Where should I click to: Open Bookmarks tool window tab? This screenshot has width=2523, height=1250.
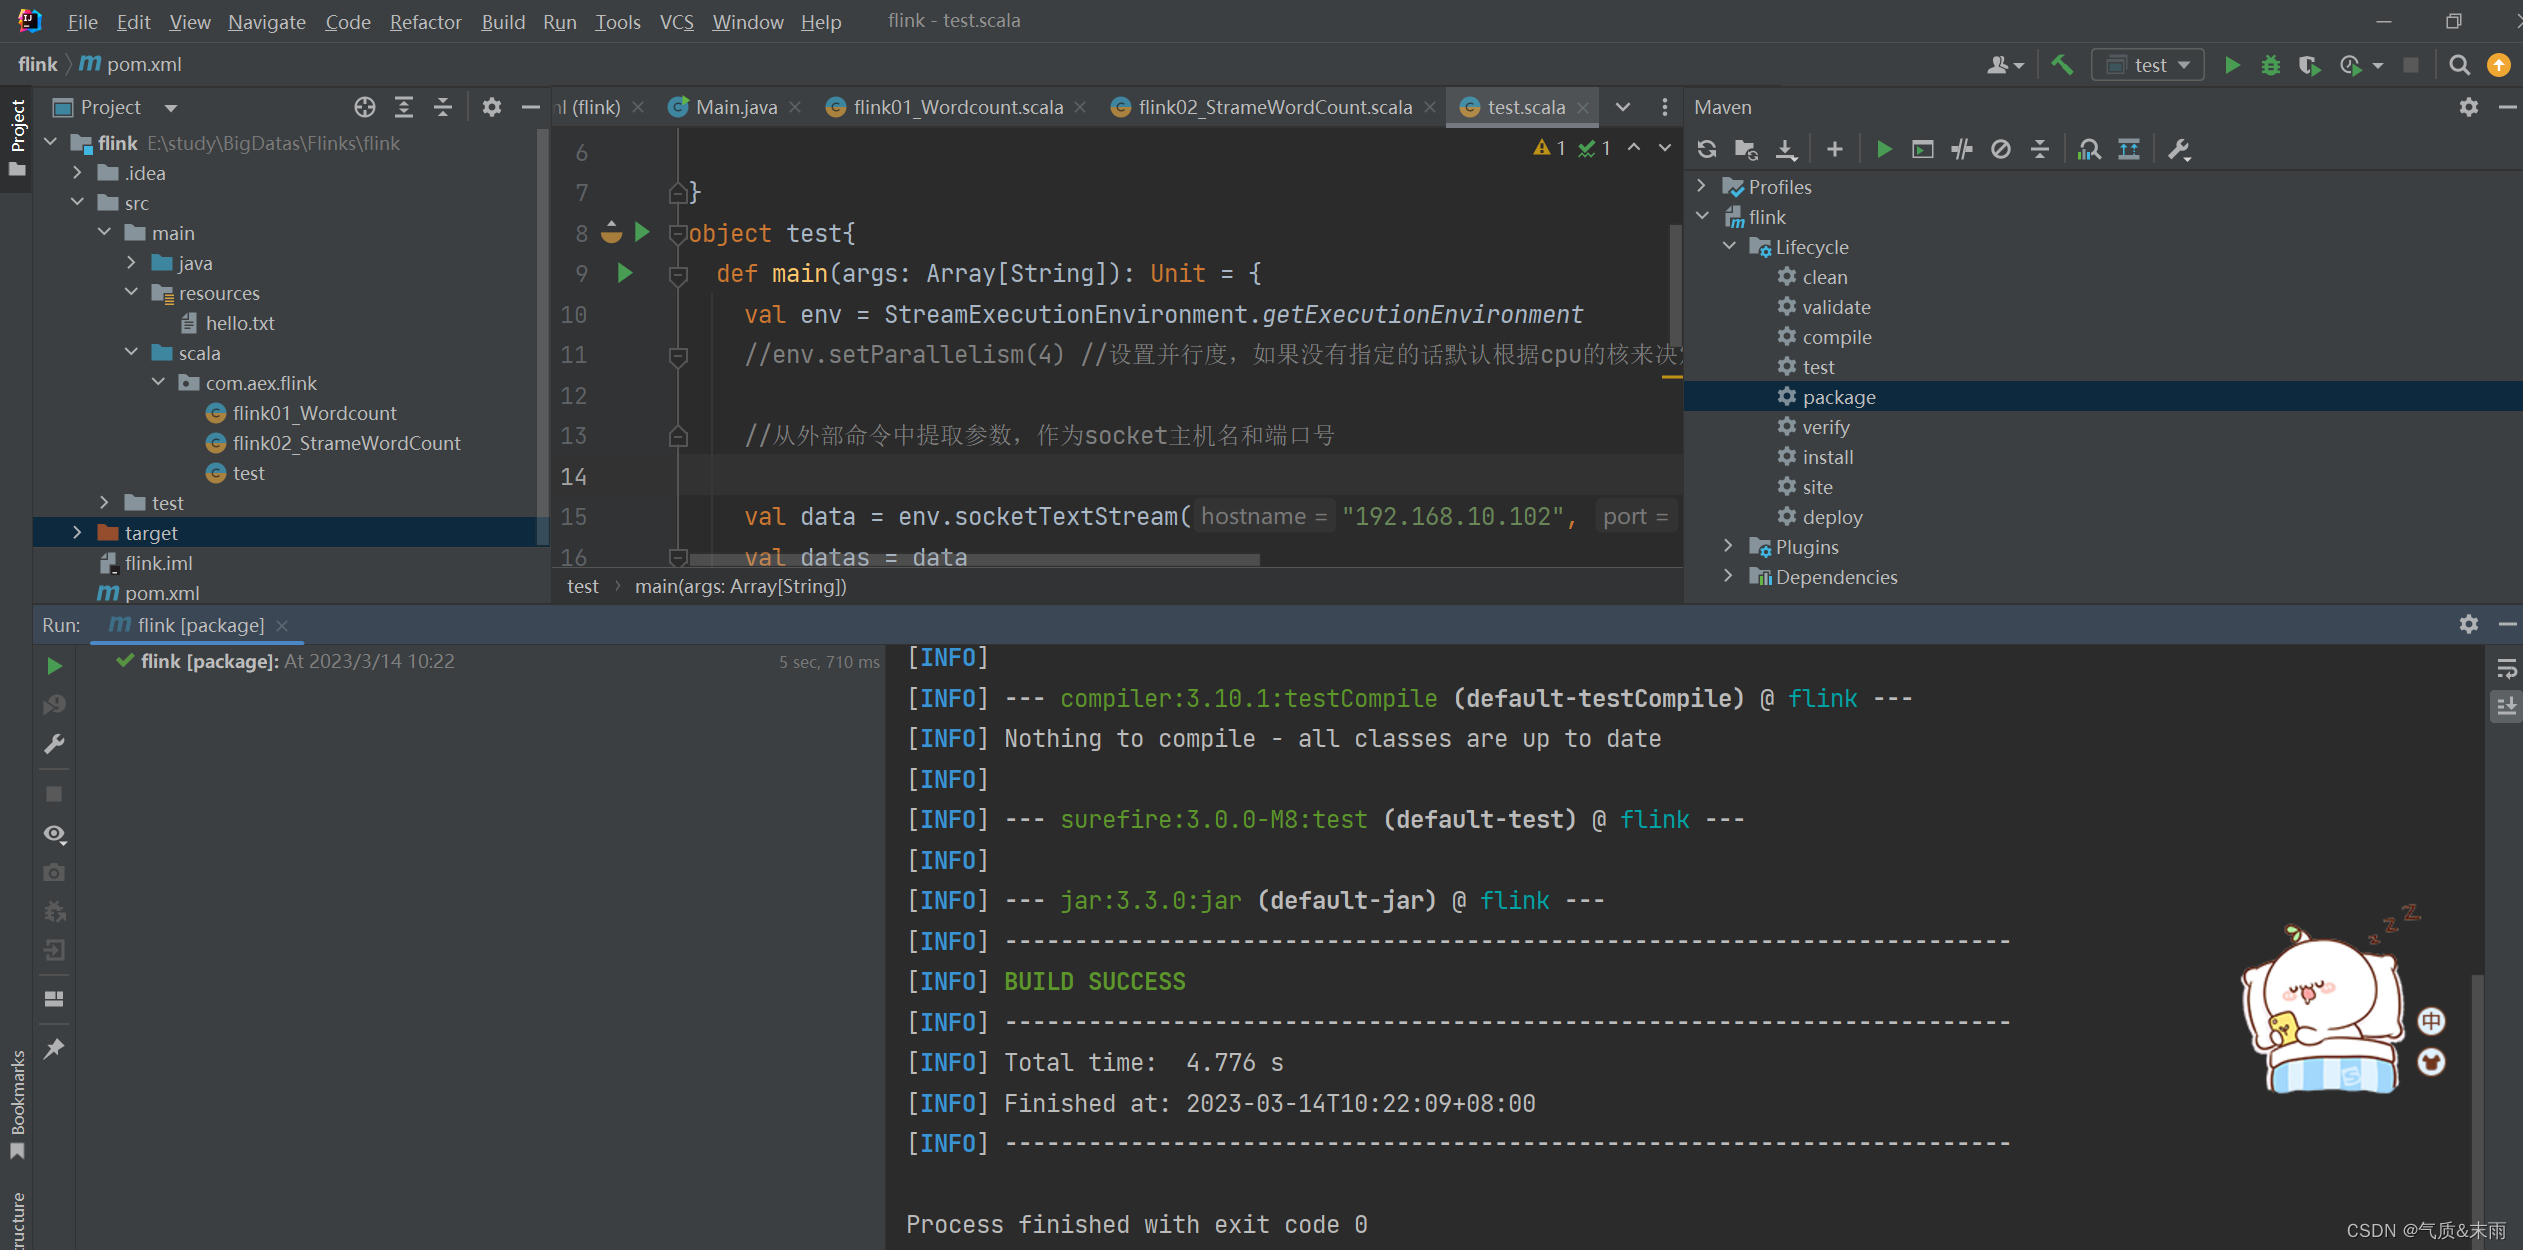tap(18, 1104)
